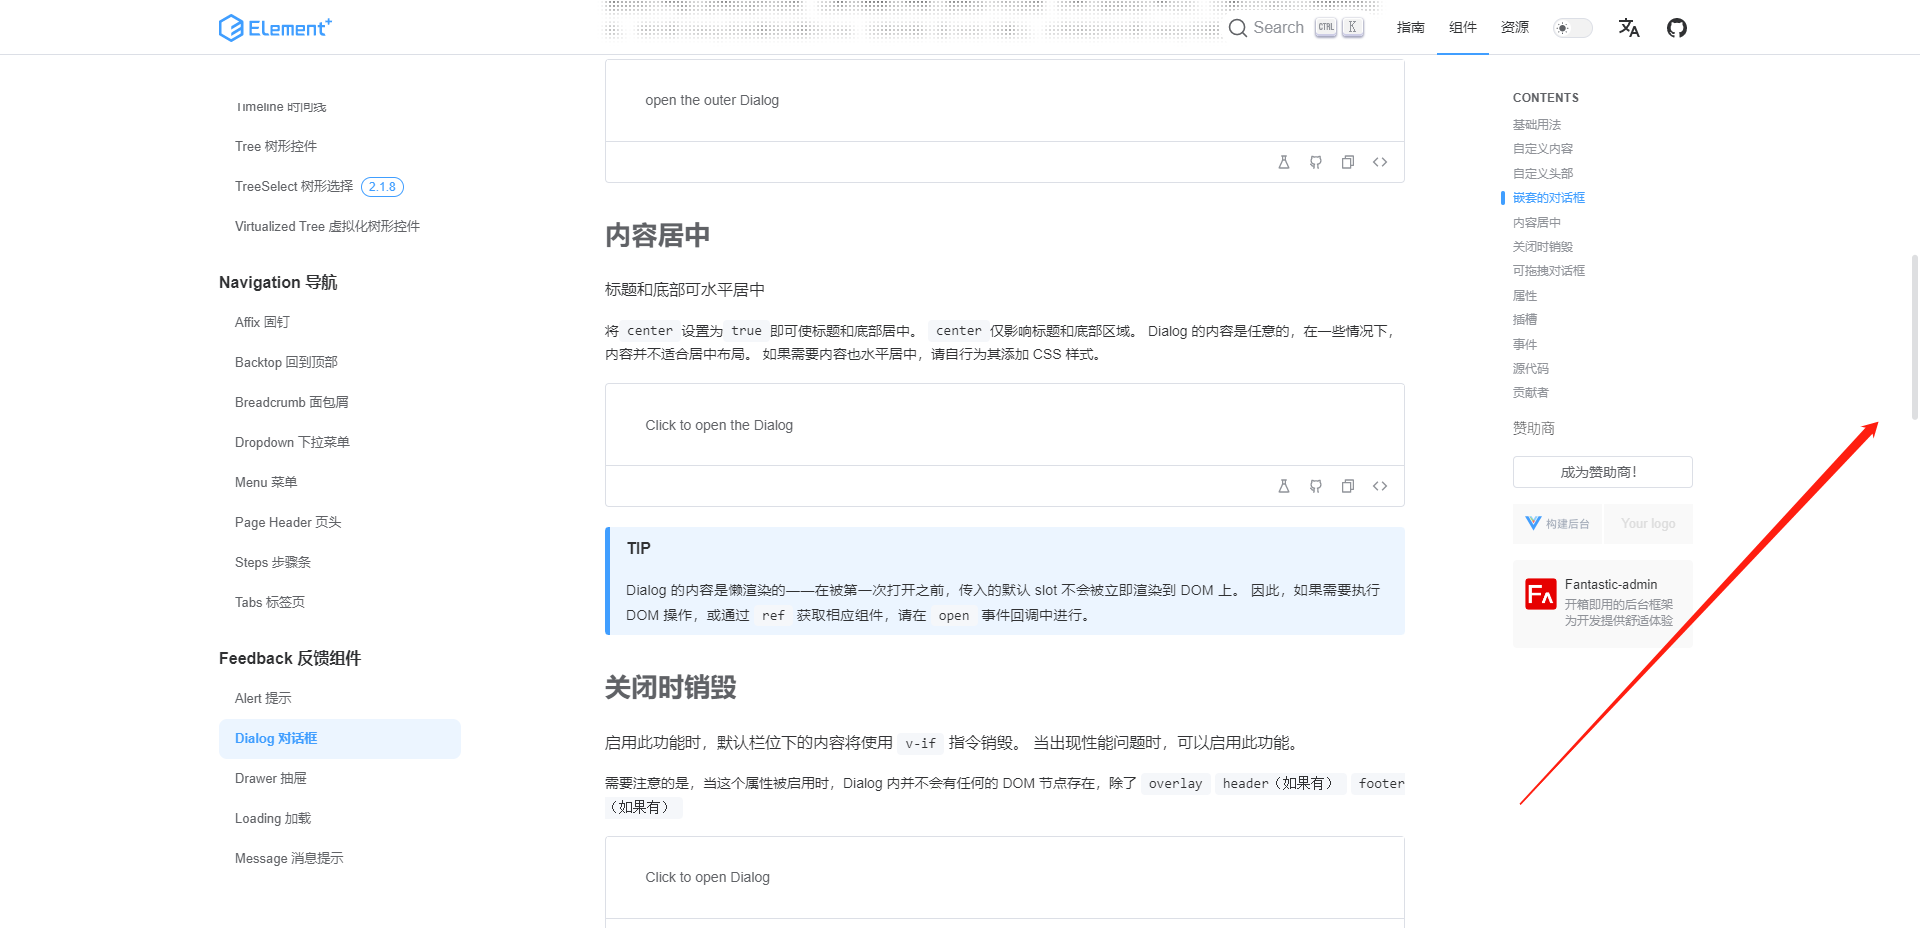This screenshot has height=928, width=1920.
Task: Switch to the 指南 tab
Action: [x=1411, y=28]
